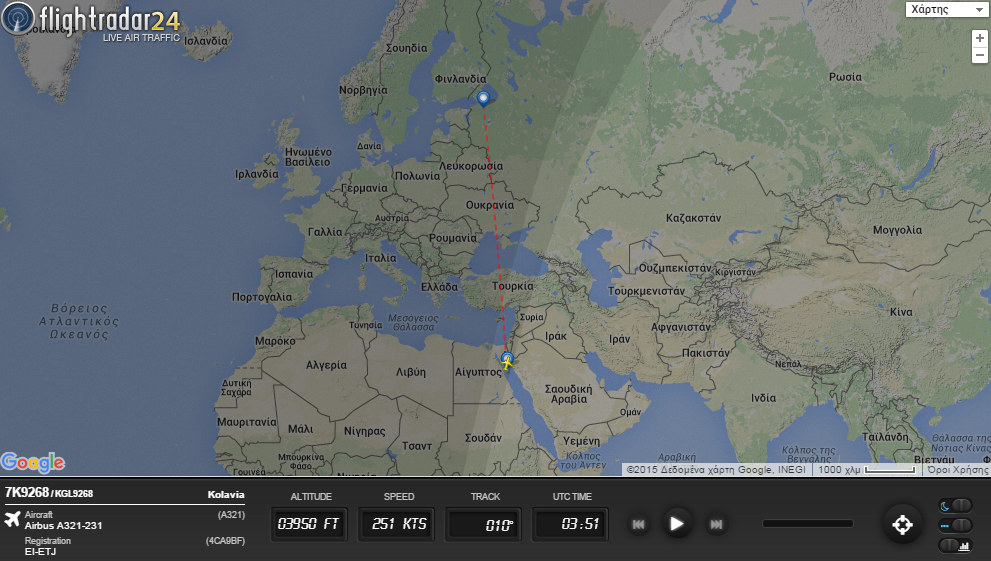Image resolution: width=991 pixels, height=561 pixels.
Task: Click the Kolavia airline name
Action: [226, 495]
